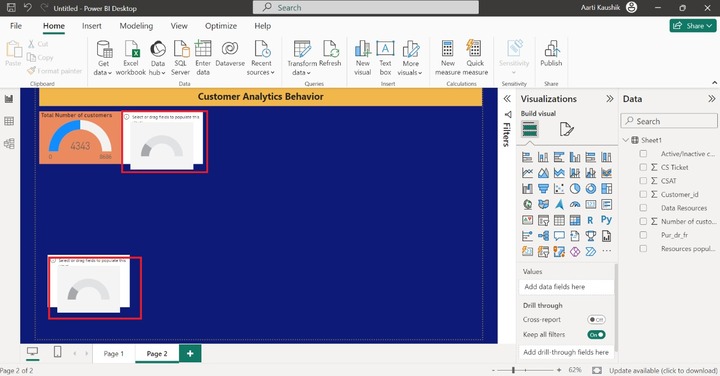720x376 pixels.
Task: Toggle Cross-report drill through switch
Action: pyautogui.click(x=596, y=320)
